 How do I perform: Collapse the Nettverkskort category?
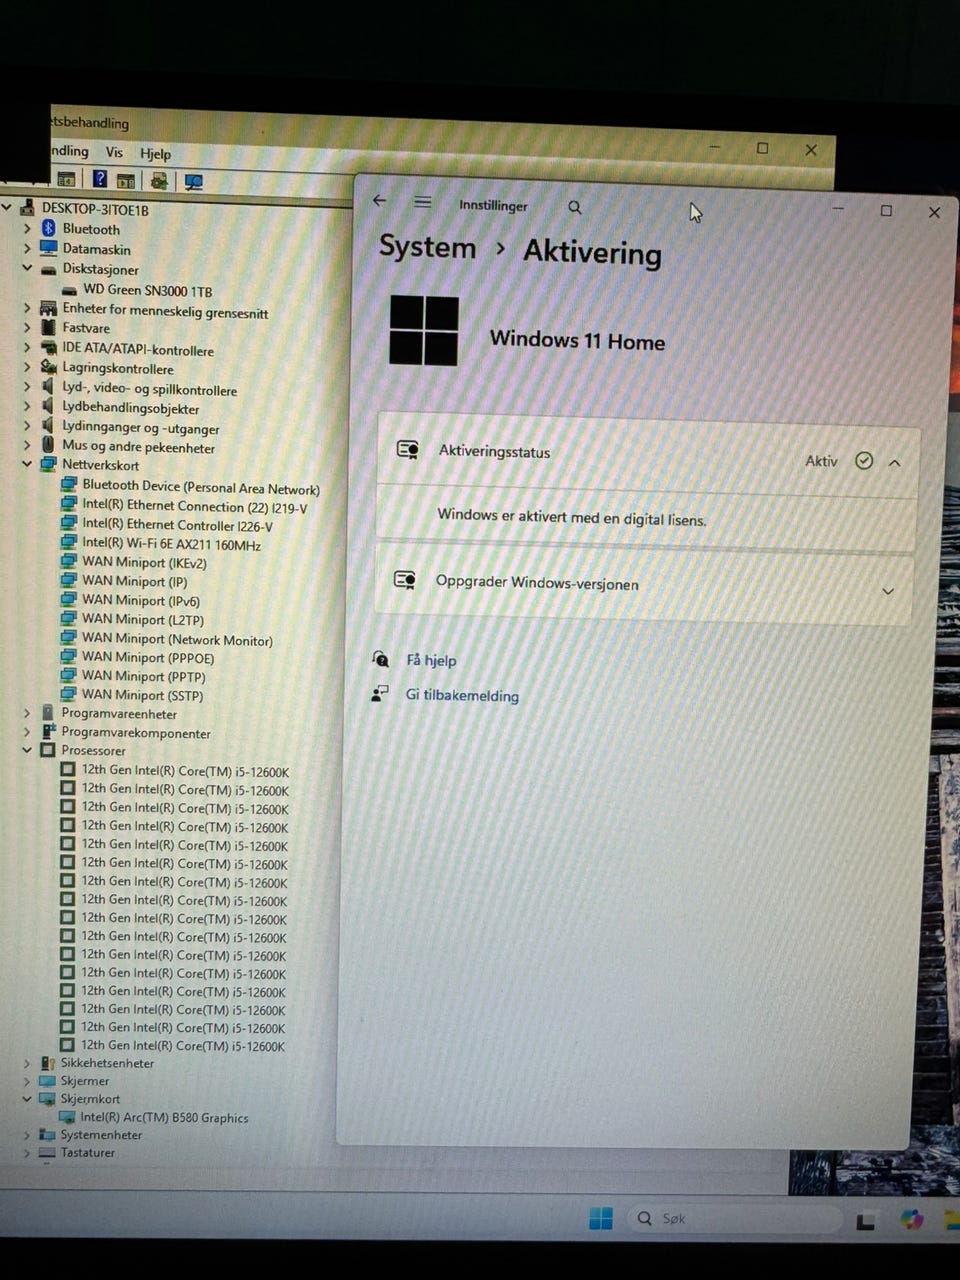(x=28, y=464)
